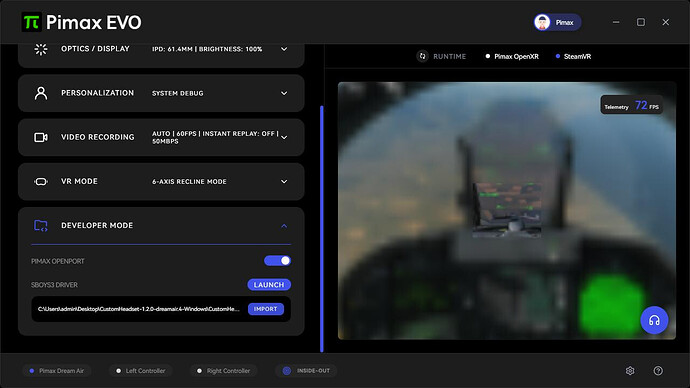The image size is (690, 388).
Task: Click the AUTO 60FPS instant replay summary
Action: [x=215, y=137]
